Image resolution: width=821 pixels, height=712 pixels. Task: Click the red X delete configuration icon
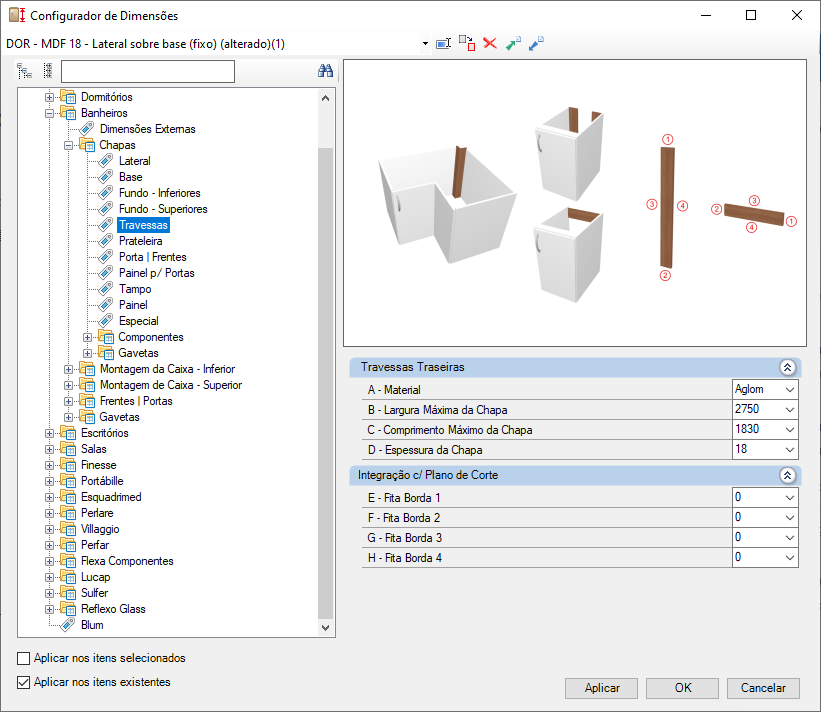[490, 43]
